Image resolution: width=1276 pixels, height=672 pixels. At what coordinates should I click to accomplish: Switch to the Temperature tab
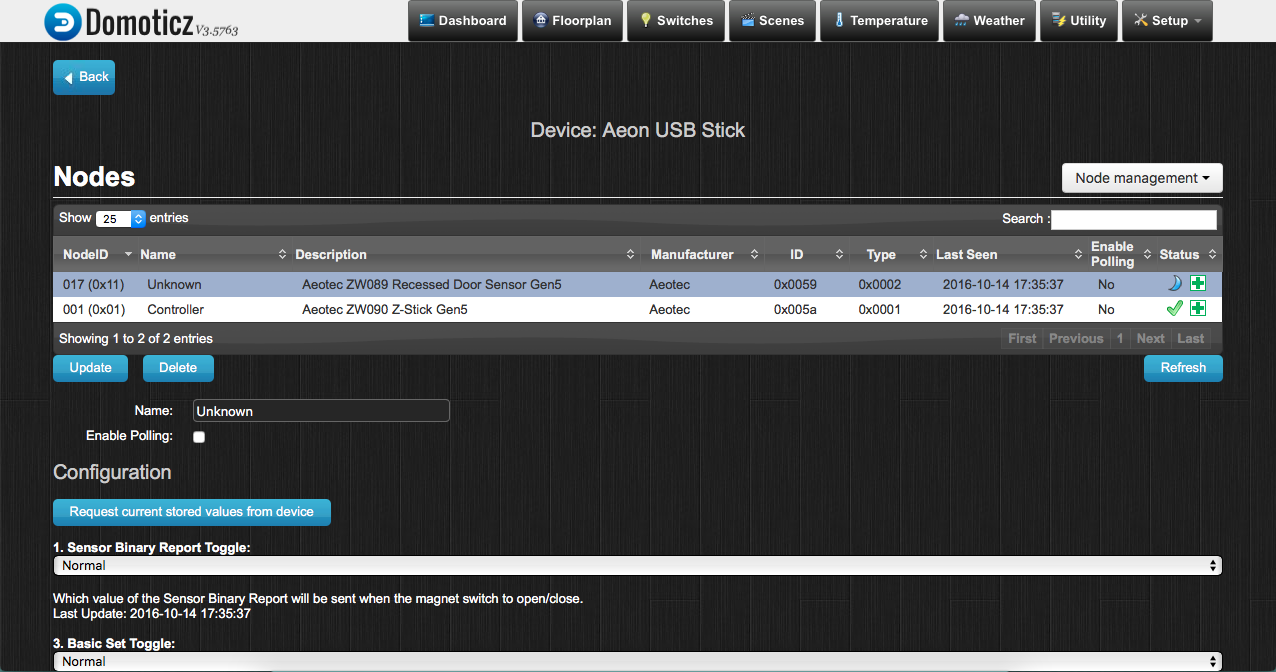coord(881,20)
